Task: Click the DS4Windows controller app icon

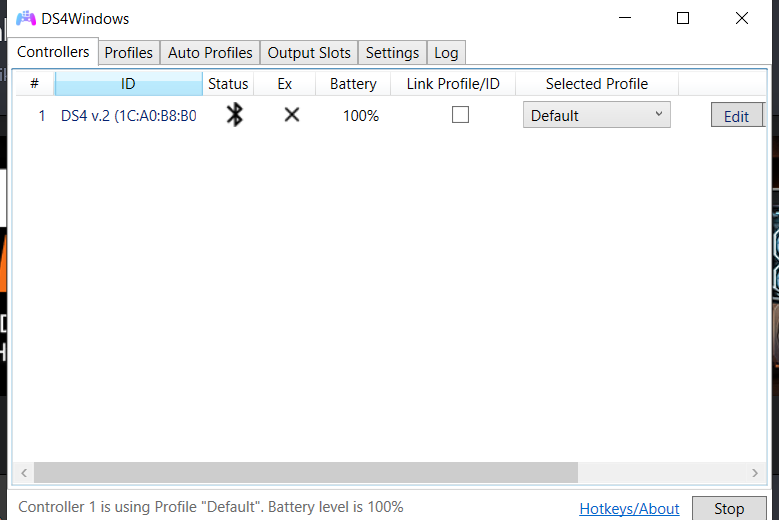Action: [26, 18]
